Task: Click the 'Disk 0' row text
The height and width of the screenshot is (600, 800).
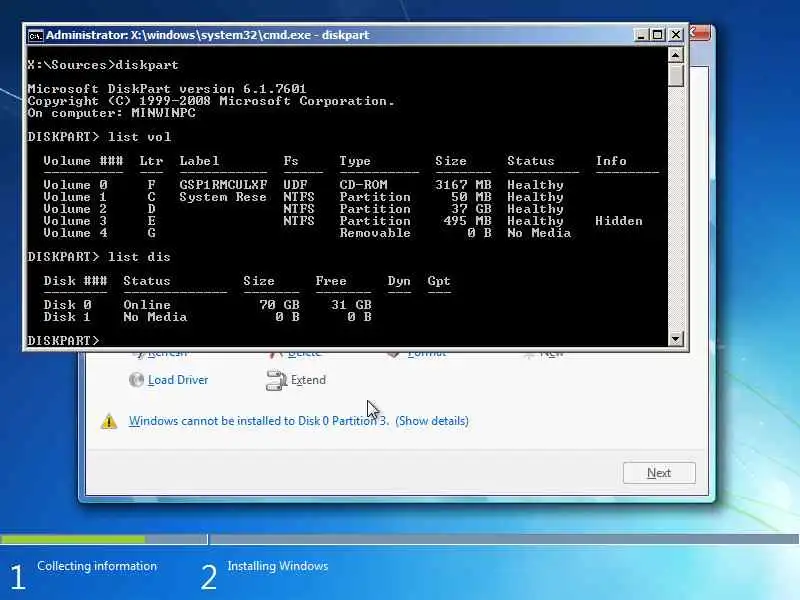Action: (x=67, y=305)
